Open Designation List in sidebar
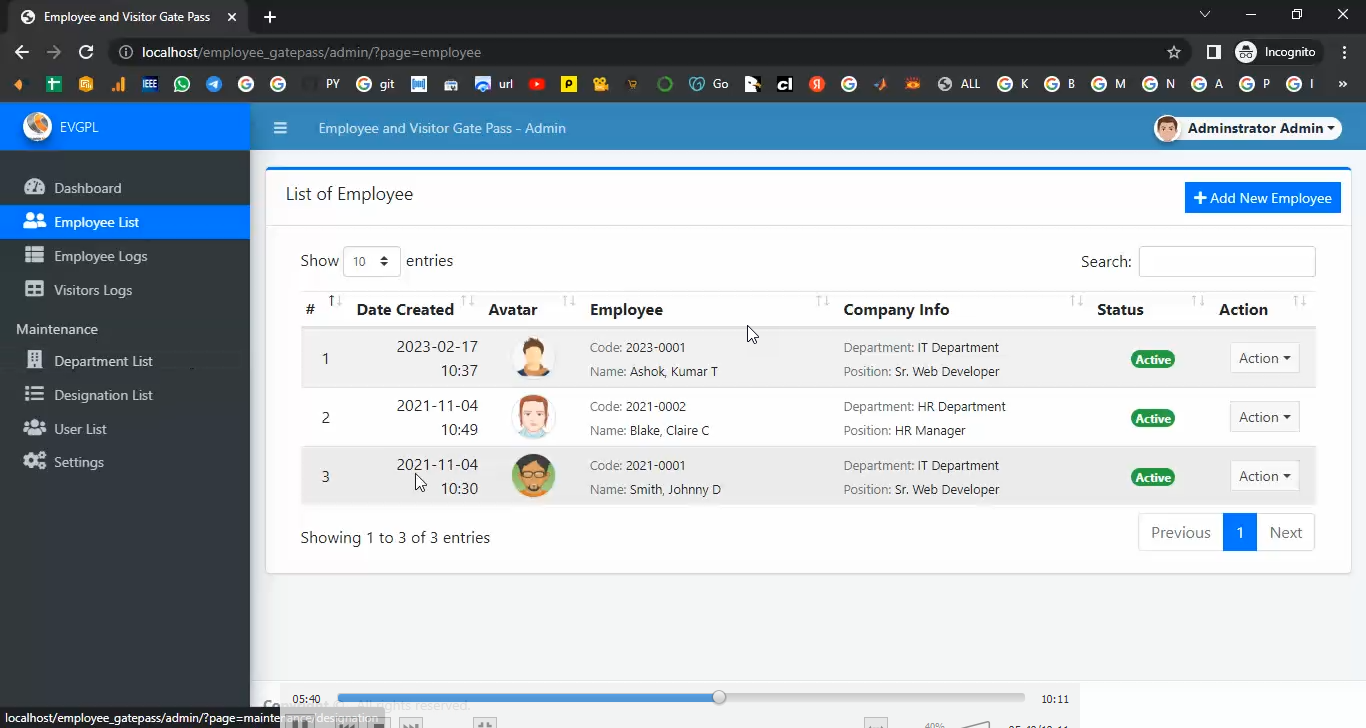Image resolution: width=1366 pixels, height=728 pixels. click(x=103, y=395)
